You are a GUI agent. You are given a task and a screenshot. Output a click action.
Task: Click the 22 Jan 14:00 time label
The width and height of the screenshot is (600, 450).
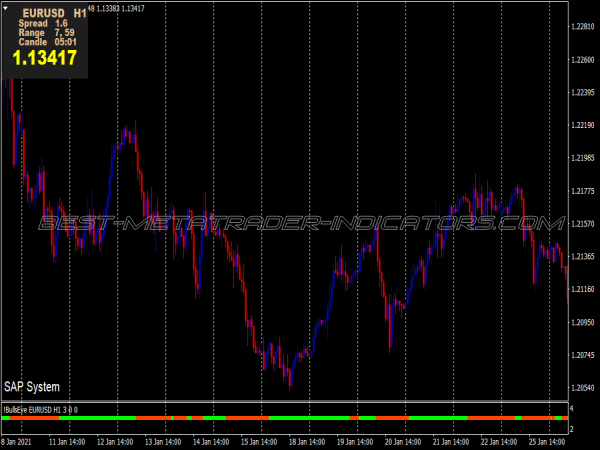499,442
